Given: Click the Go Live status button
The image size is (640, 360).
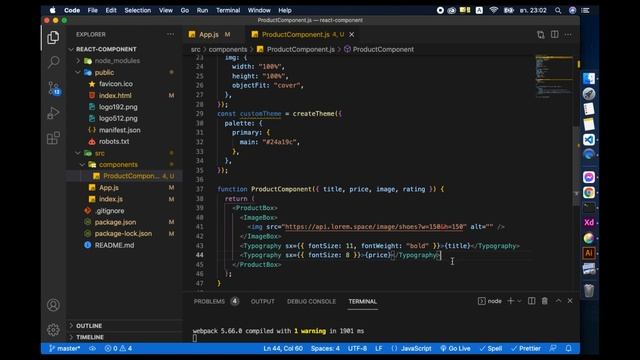Looking at the screenshot, I should point(455,348).
